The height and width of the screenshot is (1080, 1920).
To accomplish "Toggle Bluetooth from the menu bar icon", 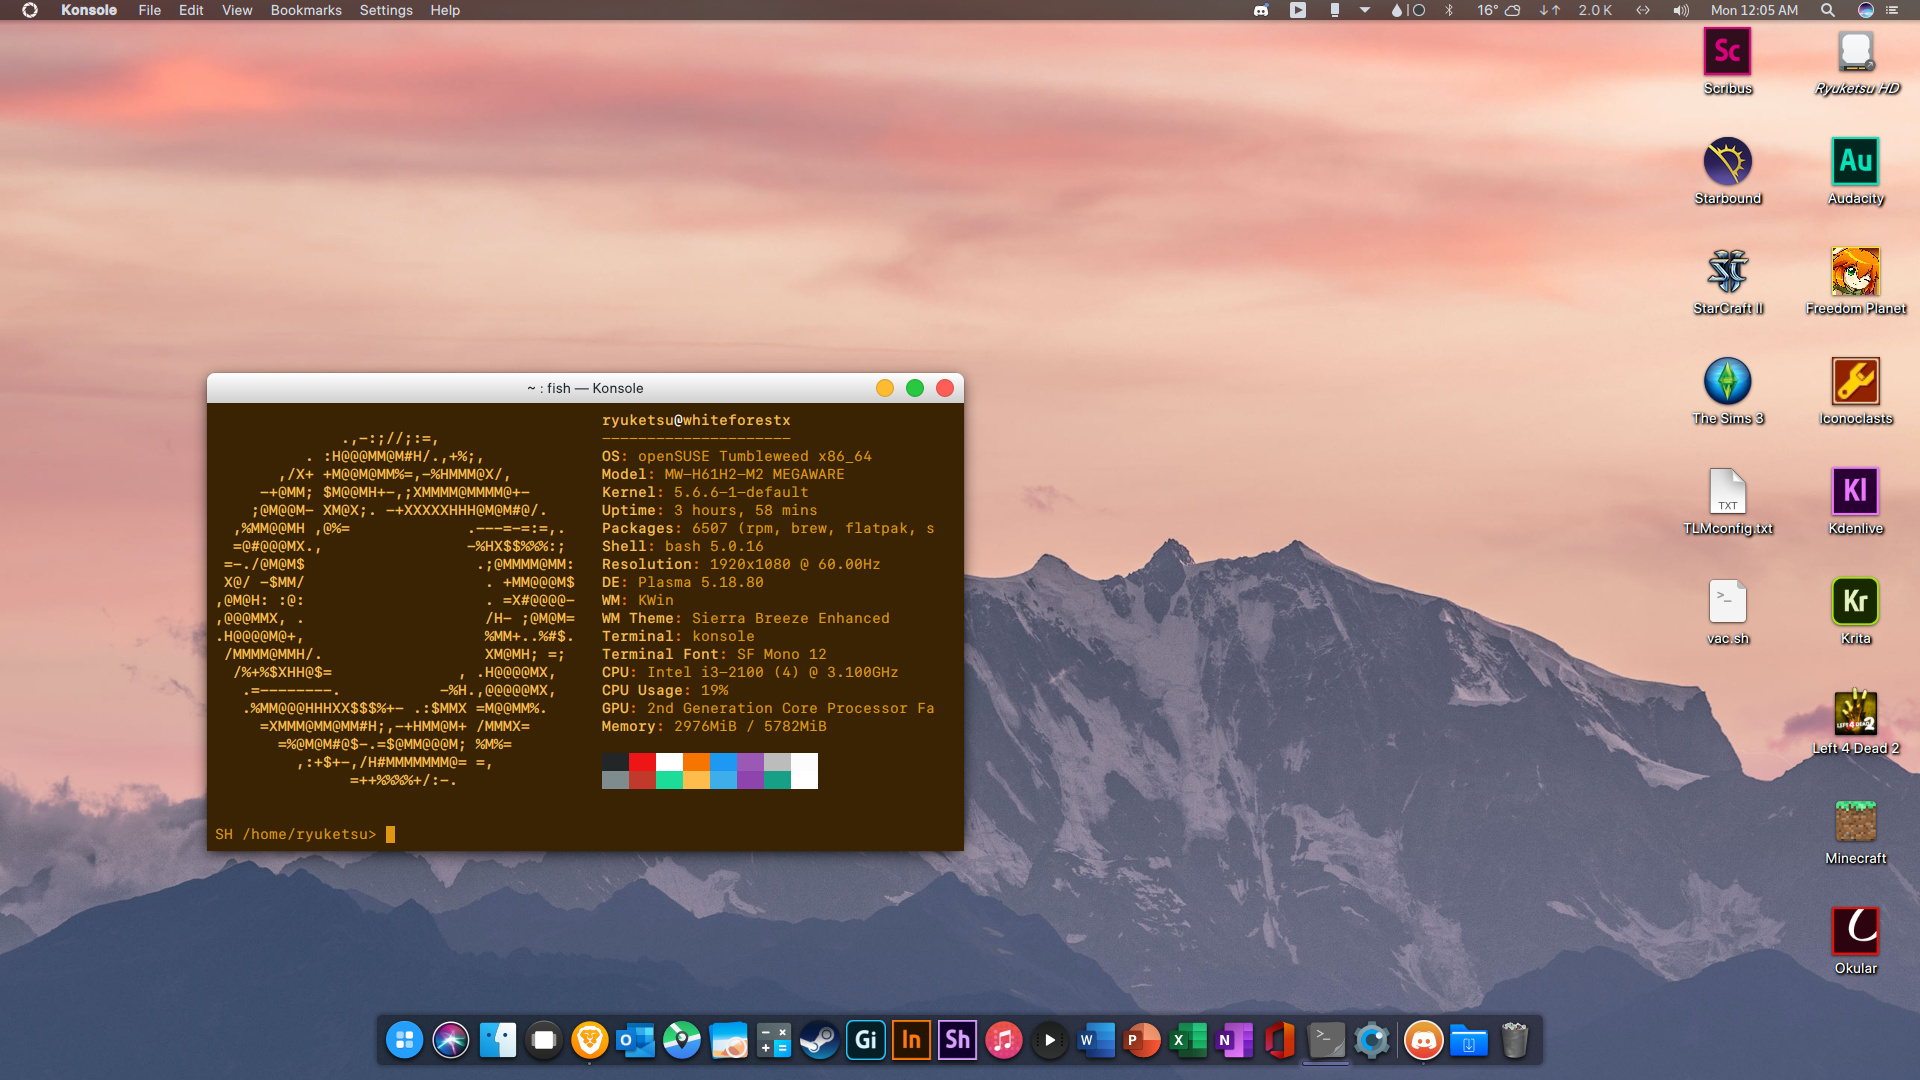I will [x=1449, y=10].
